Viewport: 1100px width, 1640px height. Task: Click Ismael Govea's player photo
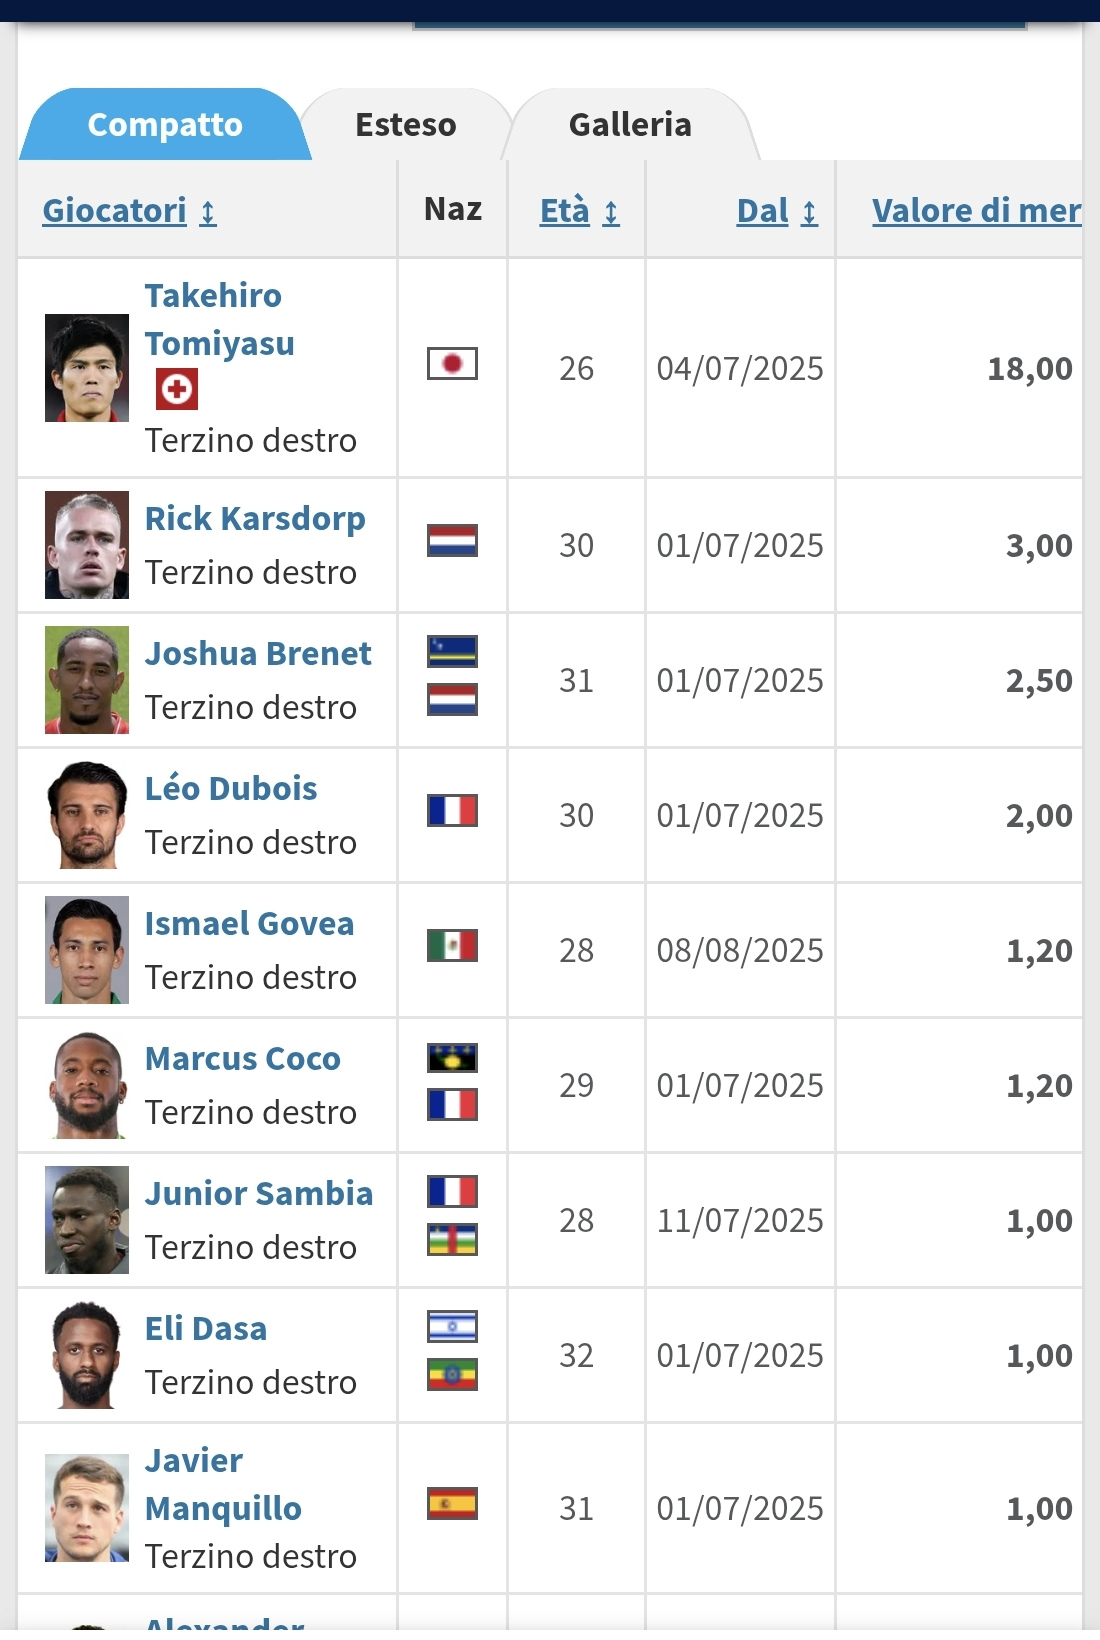(87, 950)
